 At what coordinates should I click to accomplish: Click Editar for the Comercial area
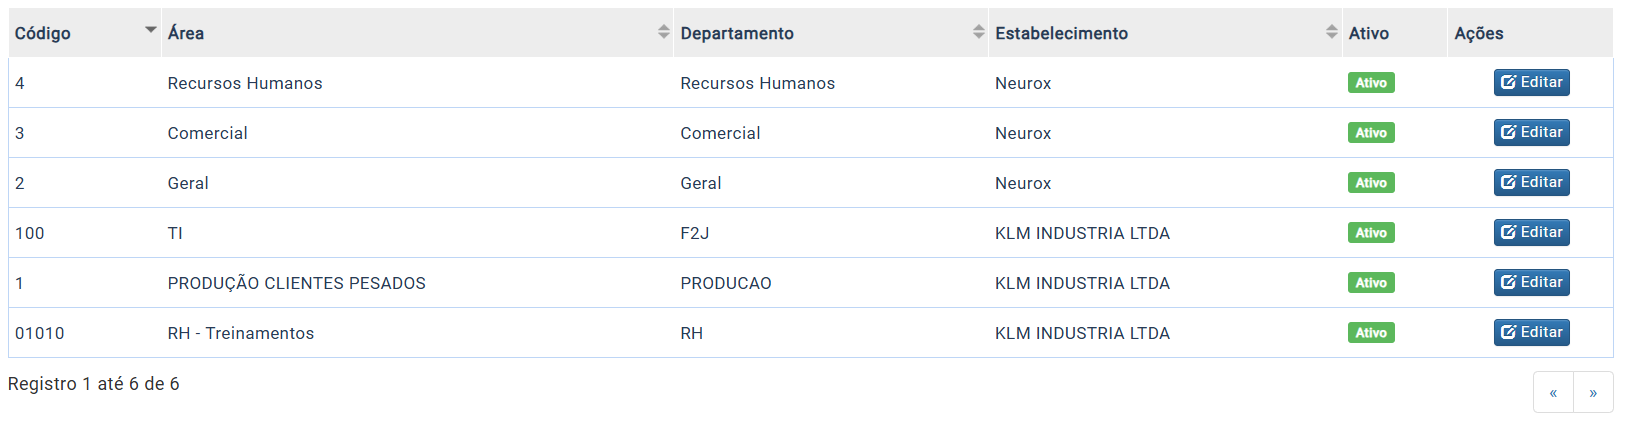1531,132
